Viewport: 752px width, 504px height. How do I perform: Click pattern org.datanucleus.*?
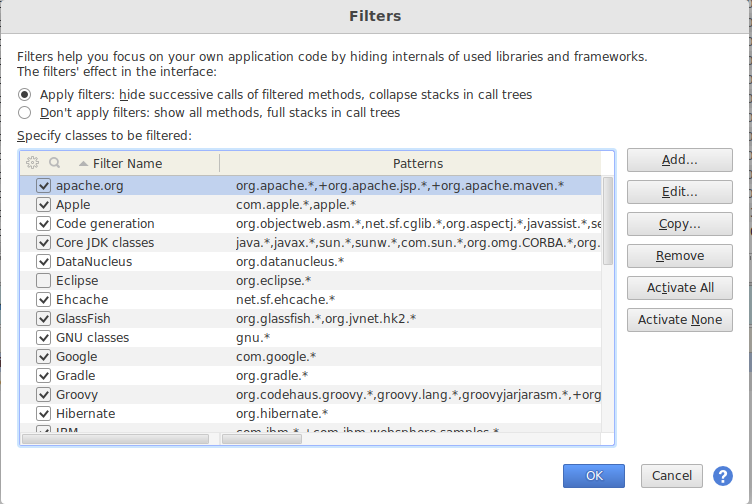[x=290, y=262]
